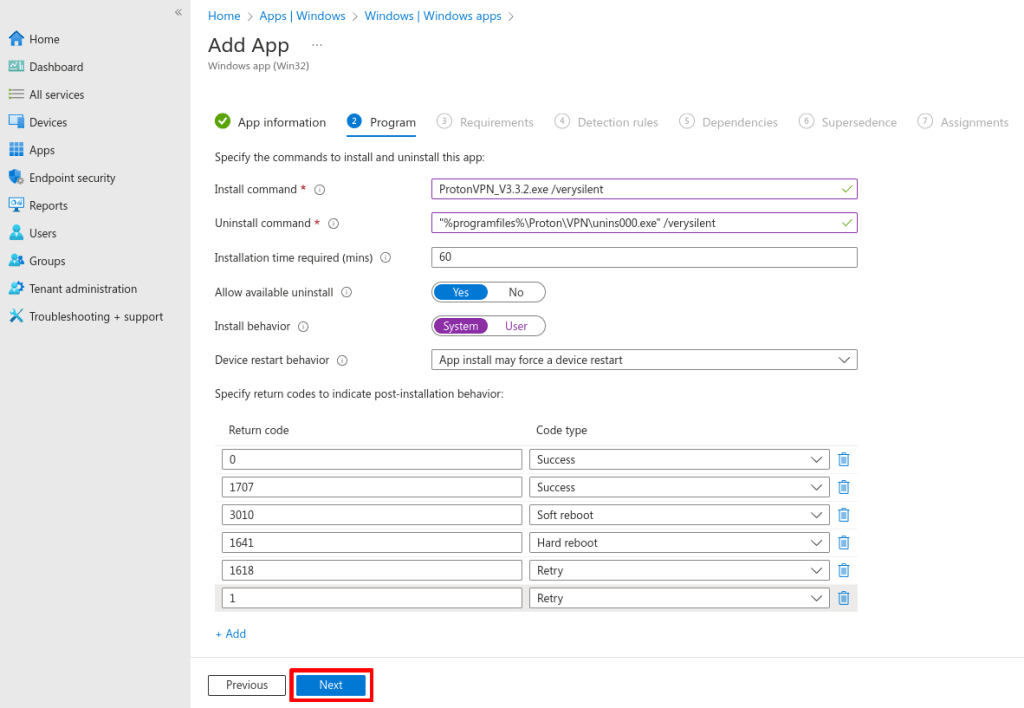The image size is (1024, 708).
Task: Delete the return code 3010 row
Action: (x=844, y=515)
